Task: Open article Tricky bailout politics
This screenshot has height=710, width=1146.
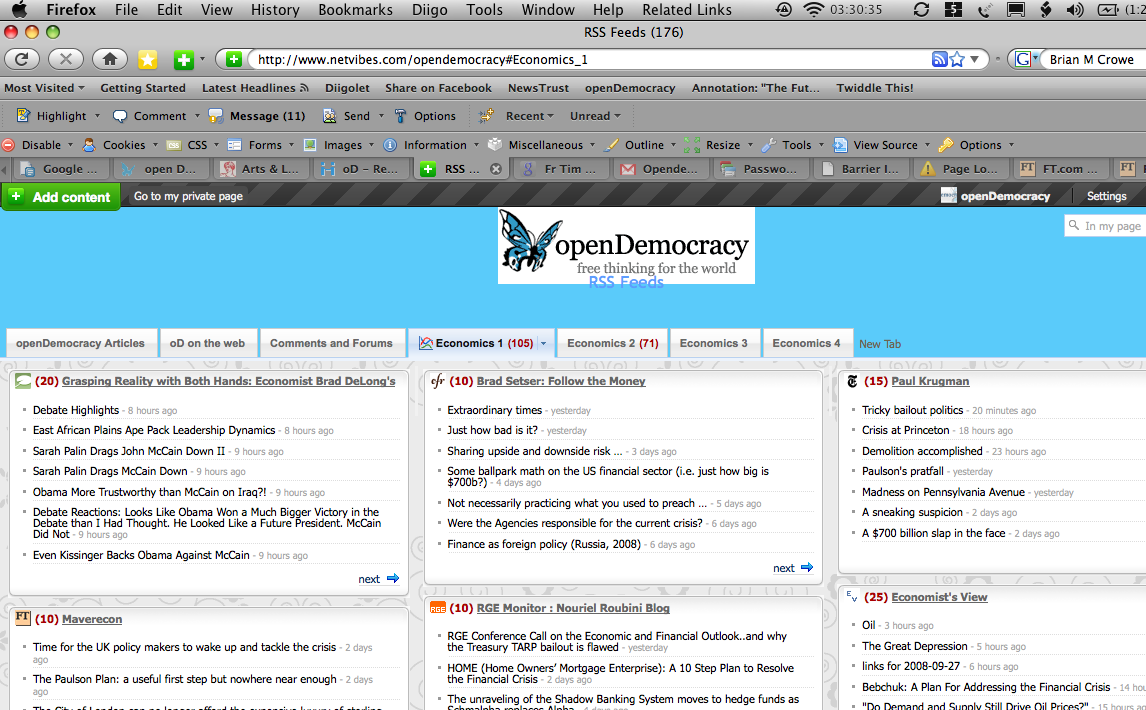Action: [x=912, y=410]
